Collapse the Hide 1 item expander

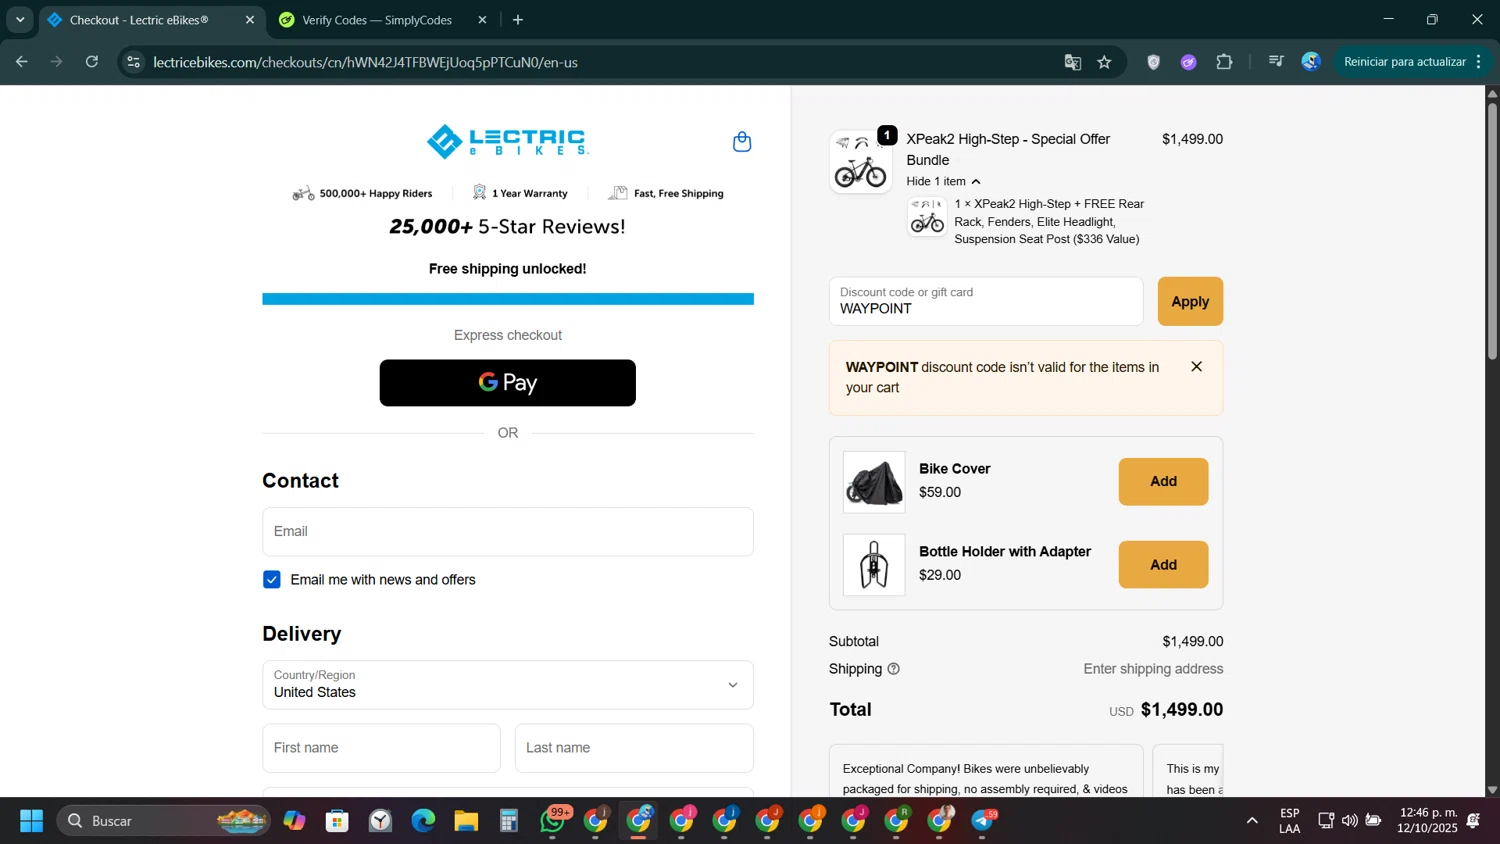tap(943, 181)
